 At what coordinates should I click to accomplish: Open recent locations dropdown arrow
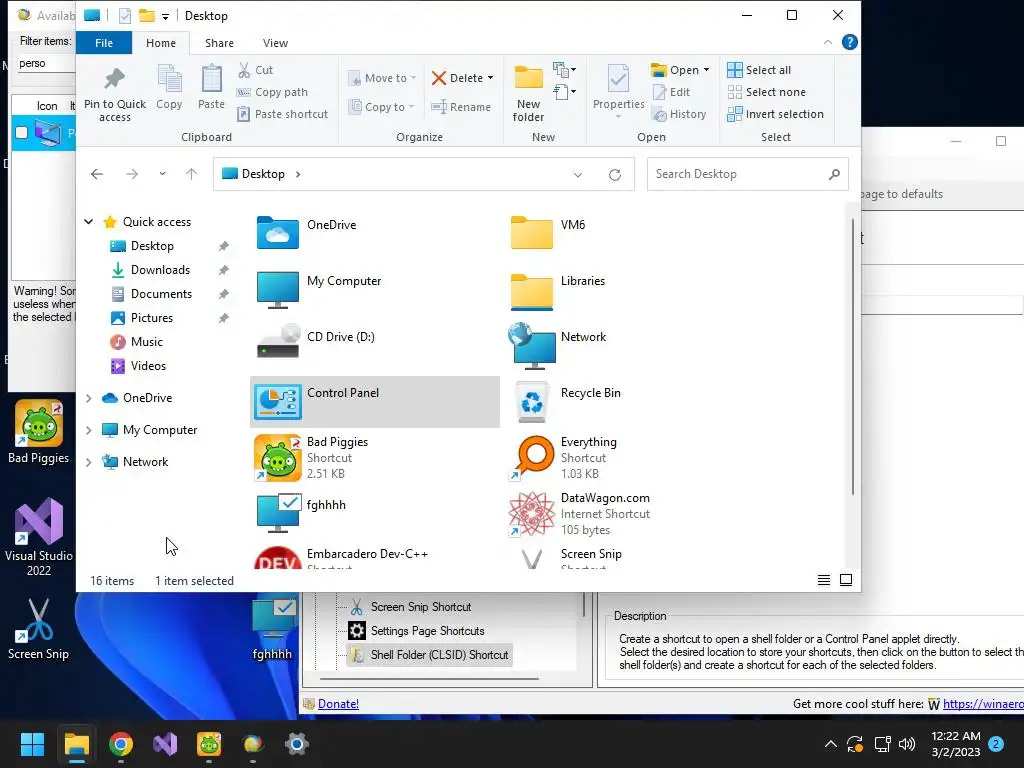[x=162, y=174]
